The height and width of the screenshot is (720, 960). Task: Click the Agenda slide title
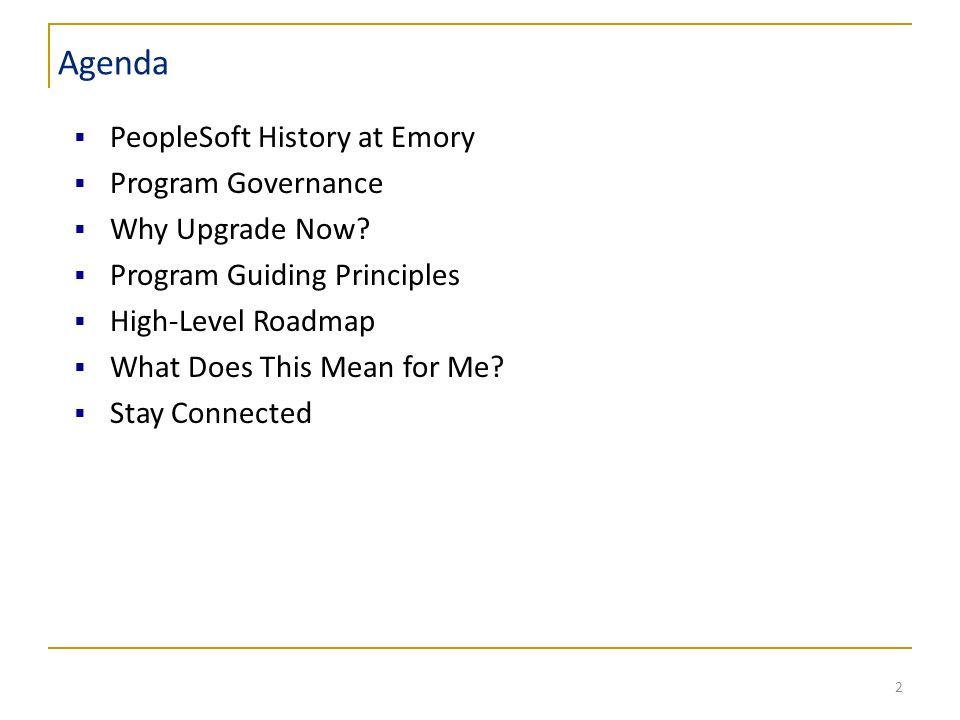pyautogui.click(x=113, y=64)
